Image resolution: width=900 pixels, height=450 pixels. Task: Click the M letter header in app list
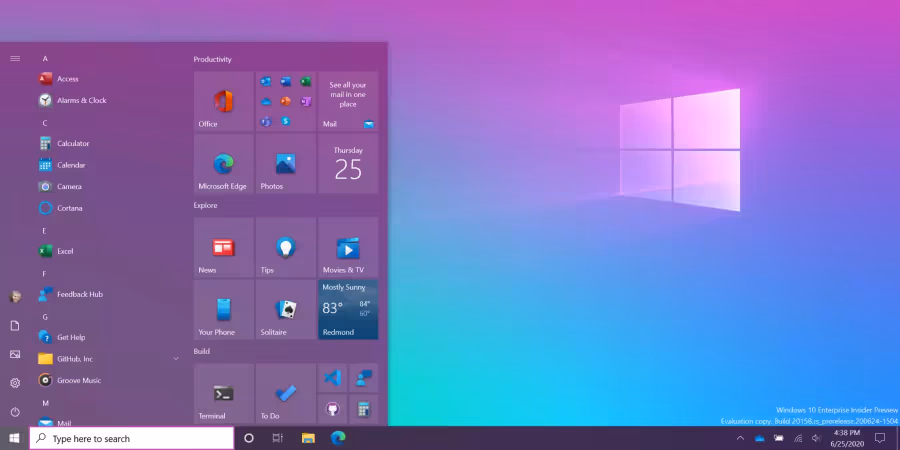pos(46,403)
